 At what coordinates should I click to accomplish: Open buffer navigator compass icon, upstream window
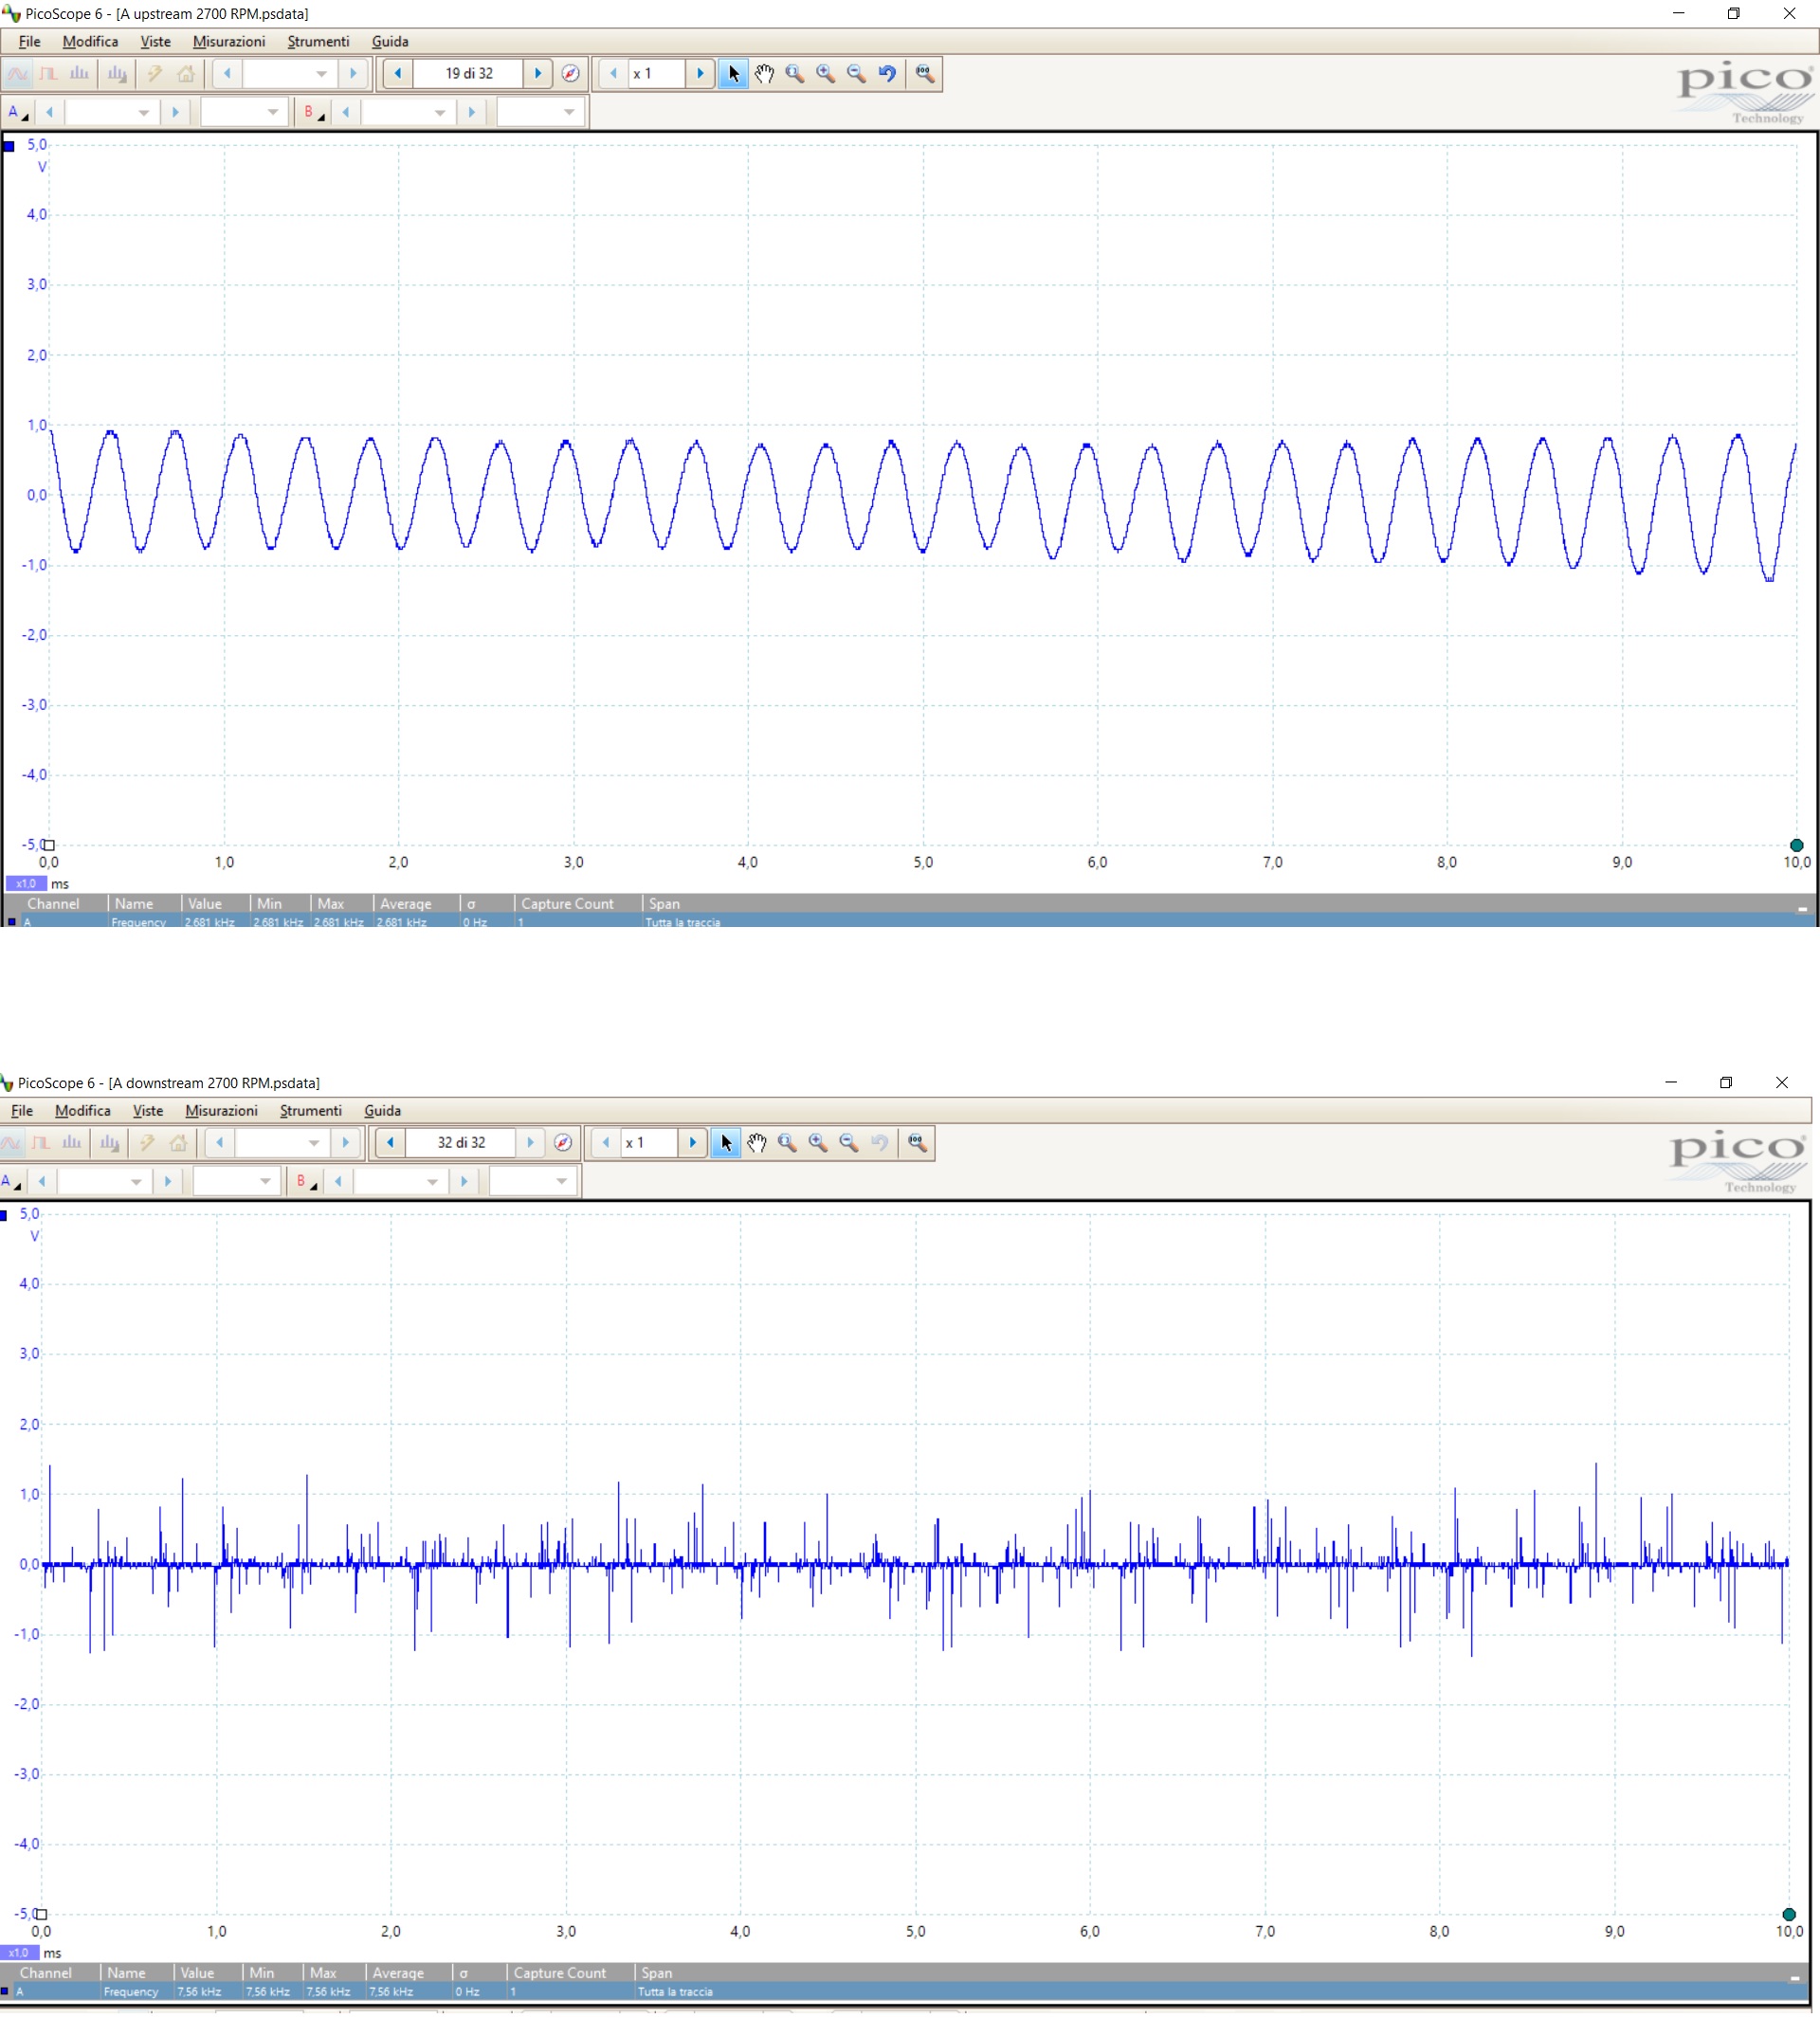(570, 74)
